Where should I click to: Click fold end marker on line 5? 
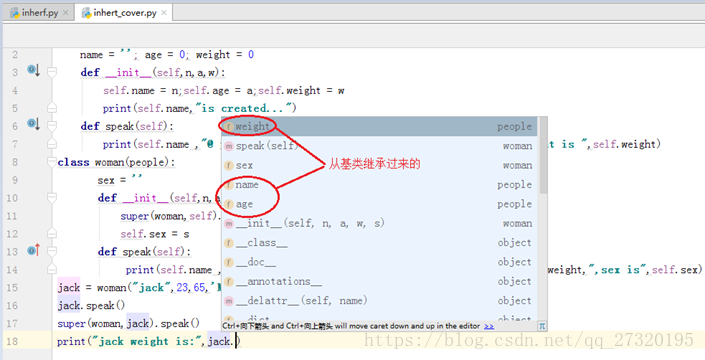52,108
